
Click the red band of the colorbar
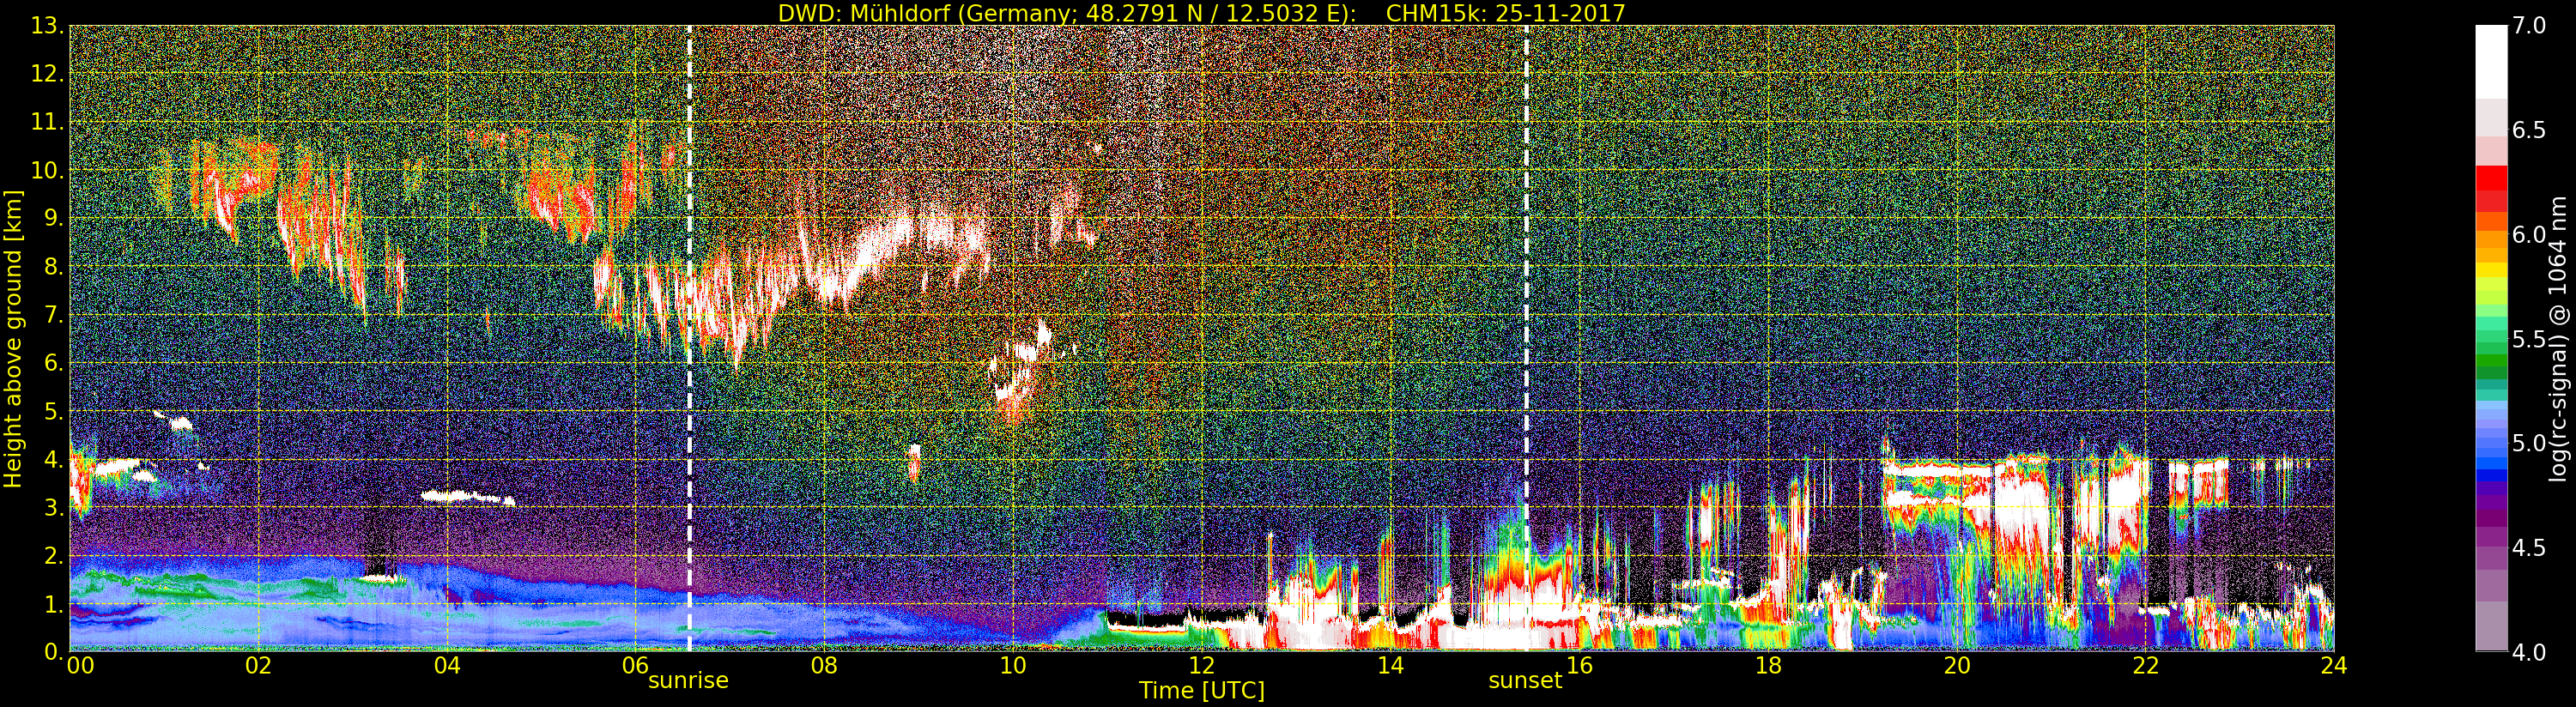click(x=2491, y=189)
